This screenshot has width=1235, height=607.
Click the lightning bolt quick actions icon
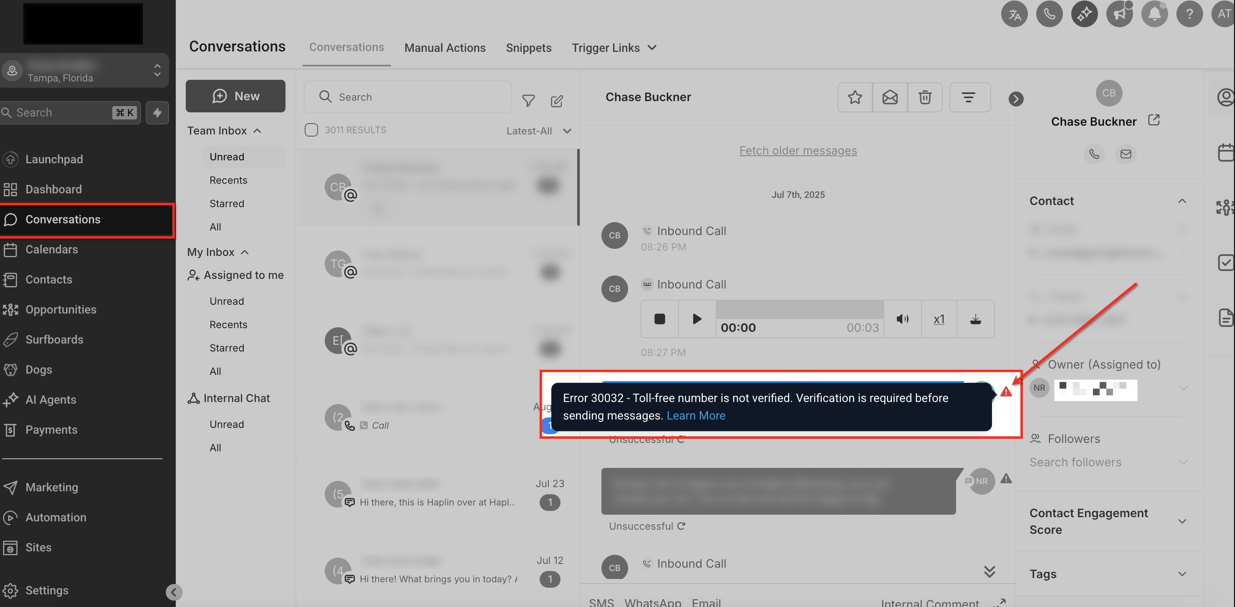pyautogui.click(x=157, y=113)
